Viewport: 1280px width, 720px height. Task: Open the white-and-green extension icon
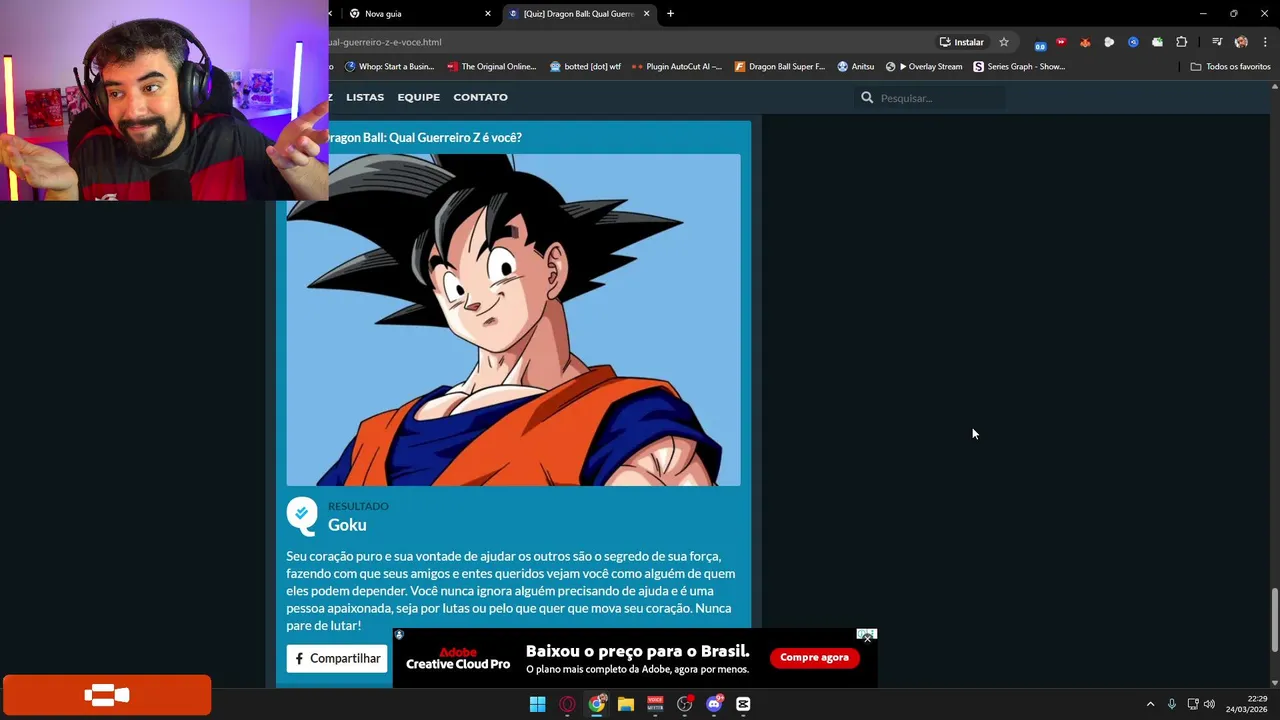pos(1157,42)
